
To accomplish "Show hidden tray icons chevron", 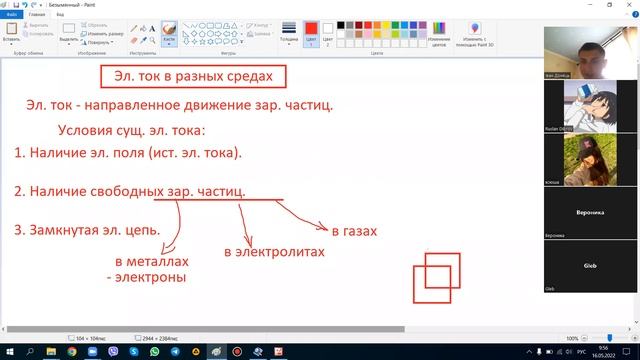I will point(529,351).
